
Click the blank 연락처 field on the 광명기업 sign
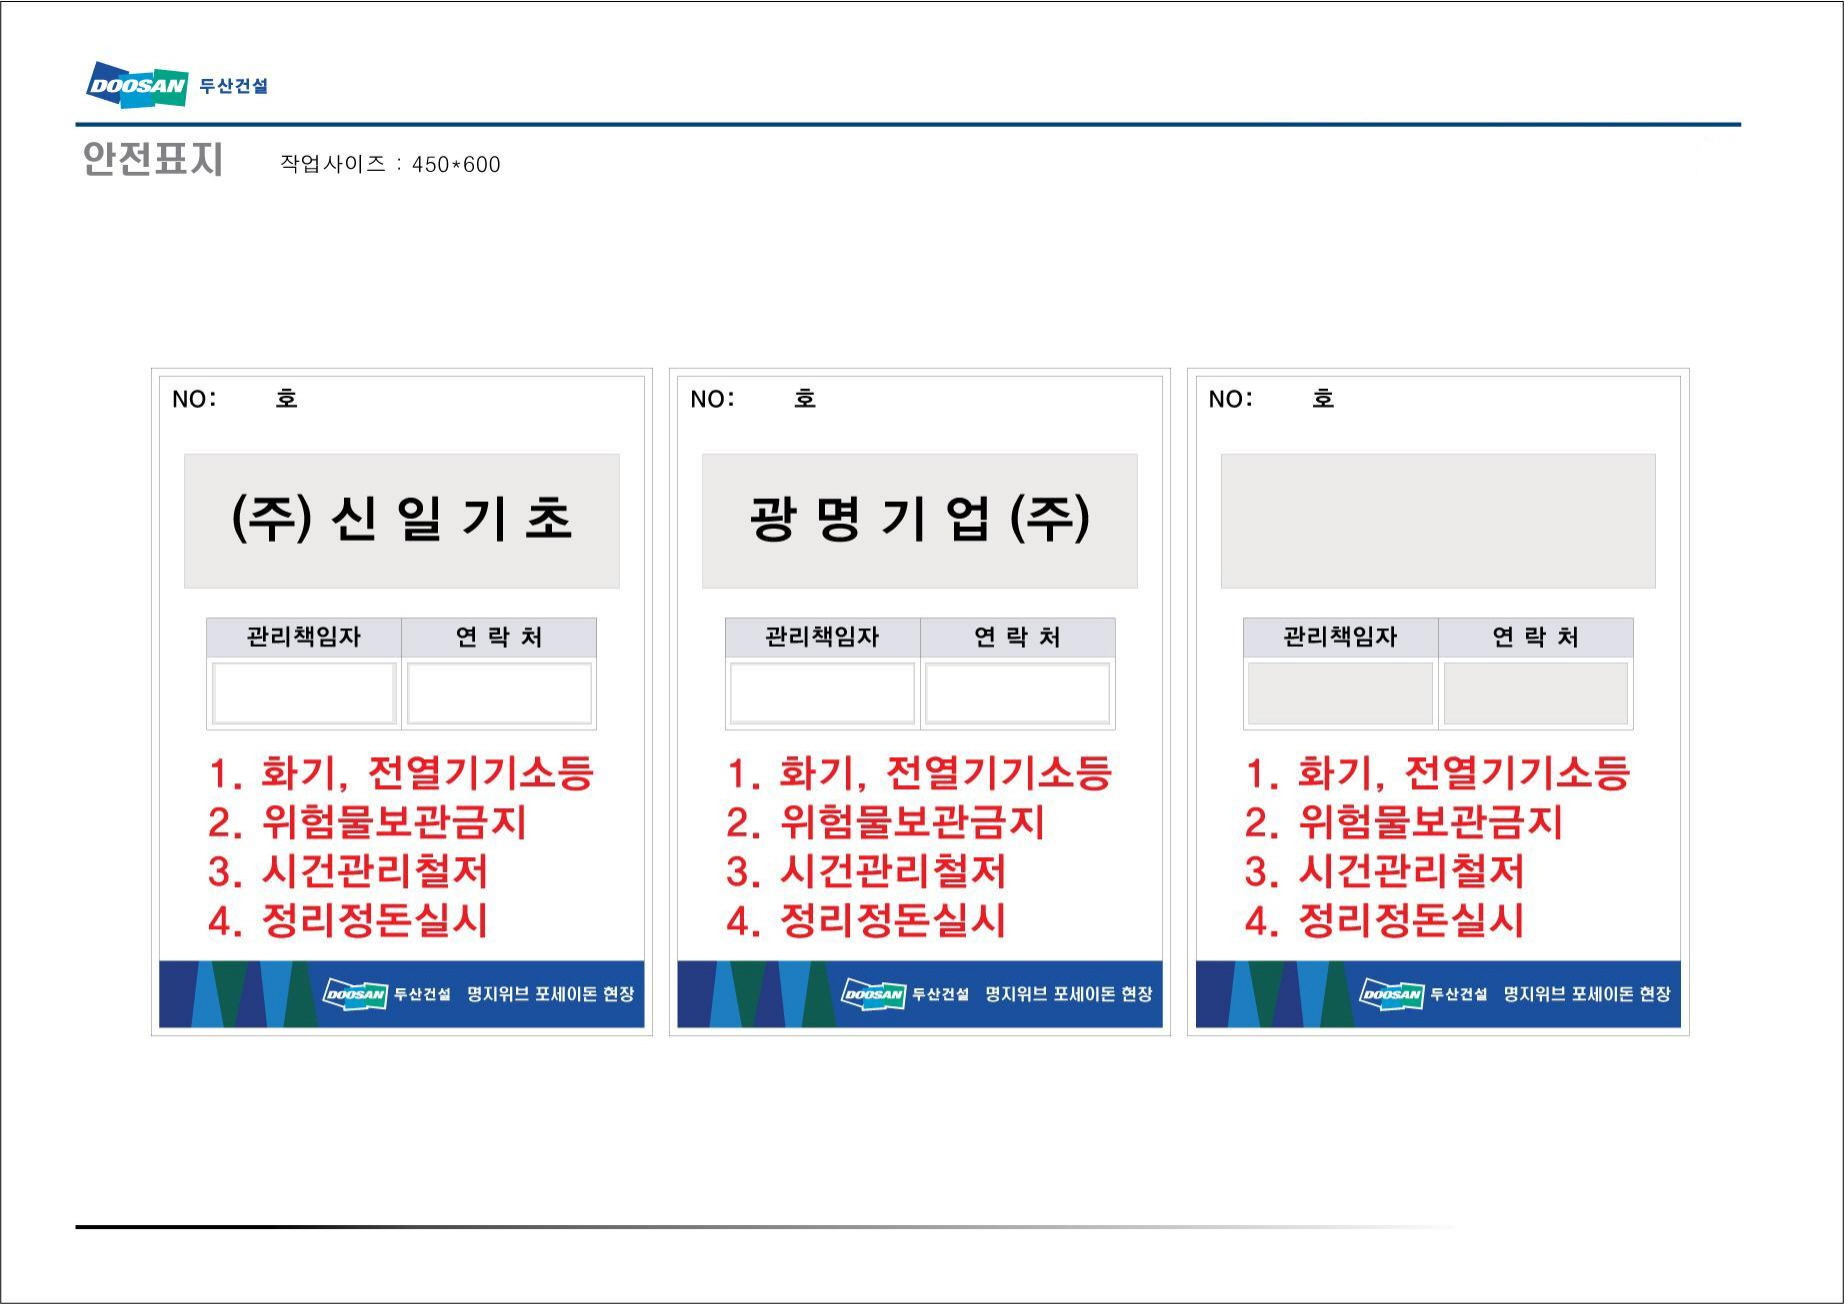(1017, 693)
